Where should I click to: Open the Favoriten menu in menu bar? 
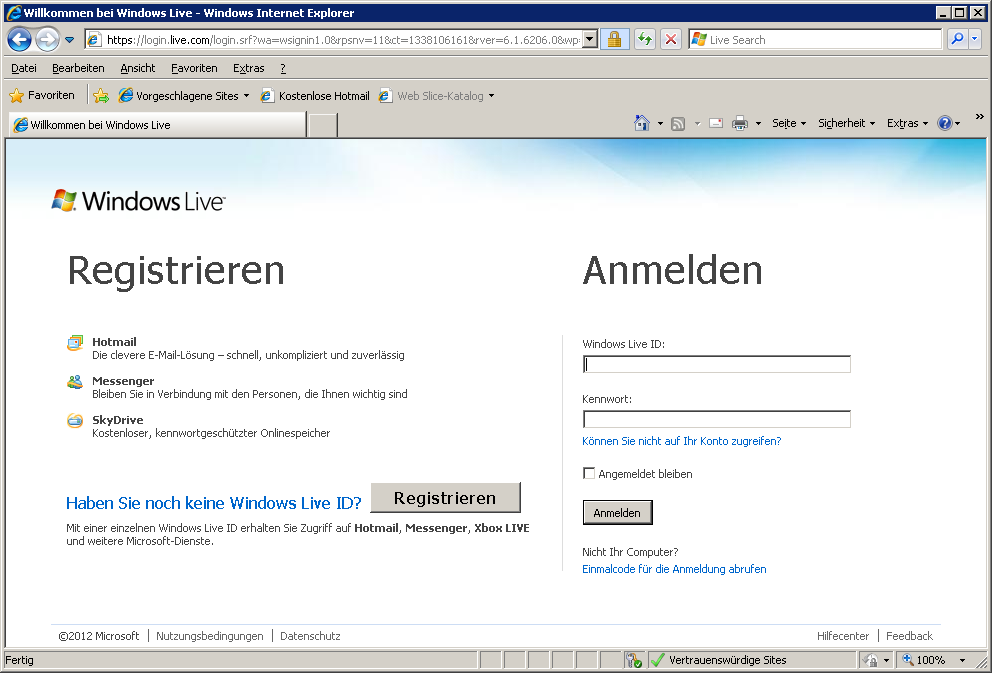click(194, 68)
